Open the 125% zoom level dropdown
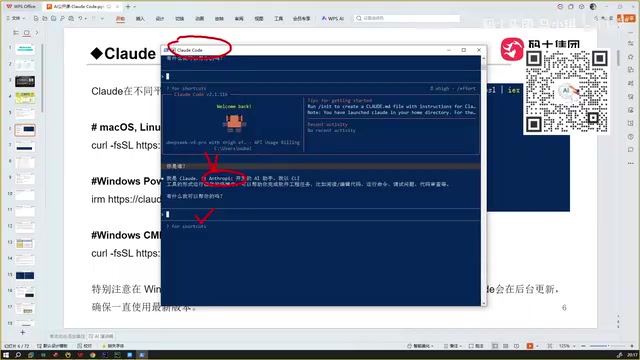This screenshot has height=360, width=640. tap(567, 346)
